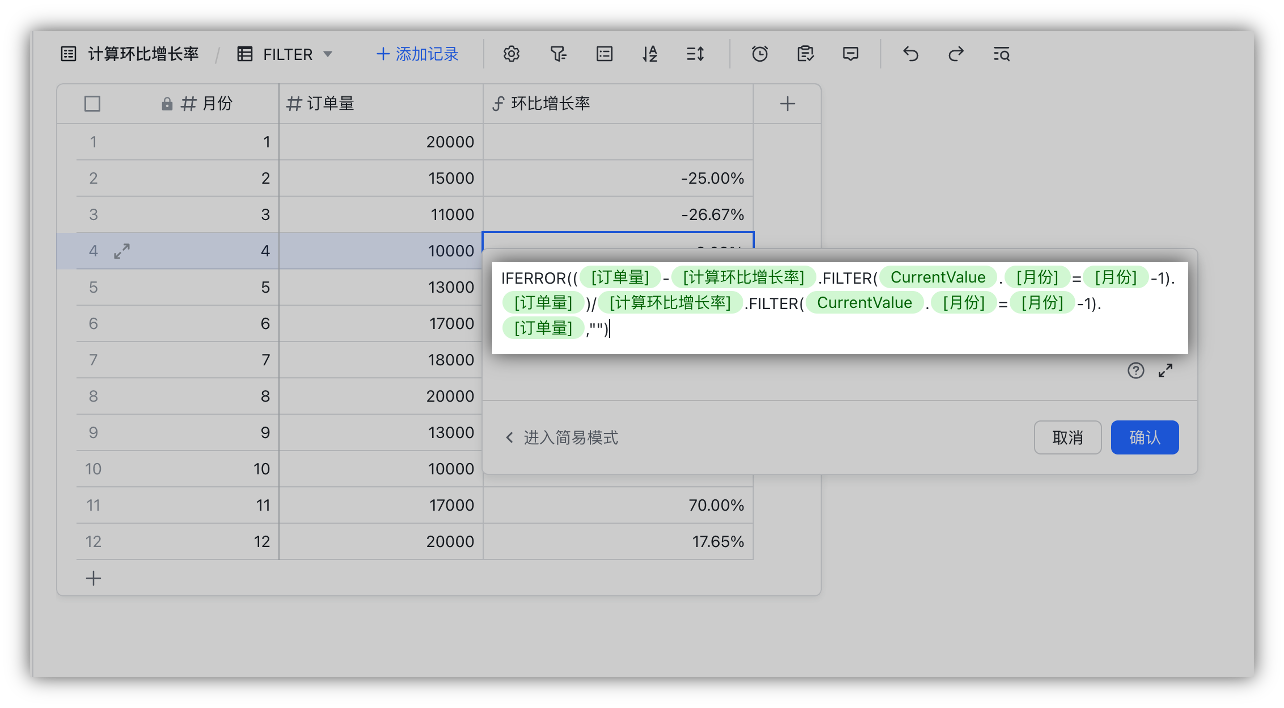
Task: Open the form view clipboard icon
Action: 805,53
